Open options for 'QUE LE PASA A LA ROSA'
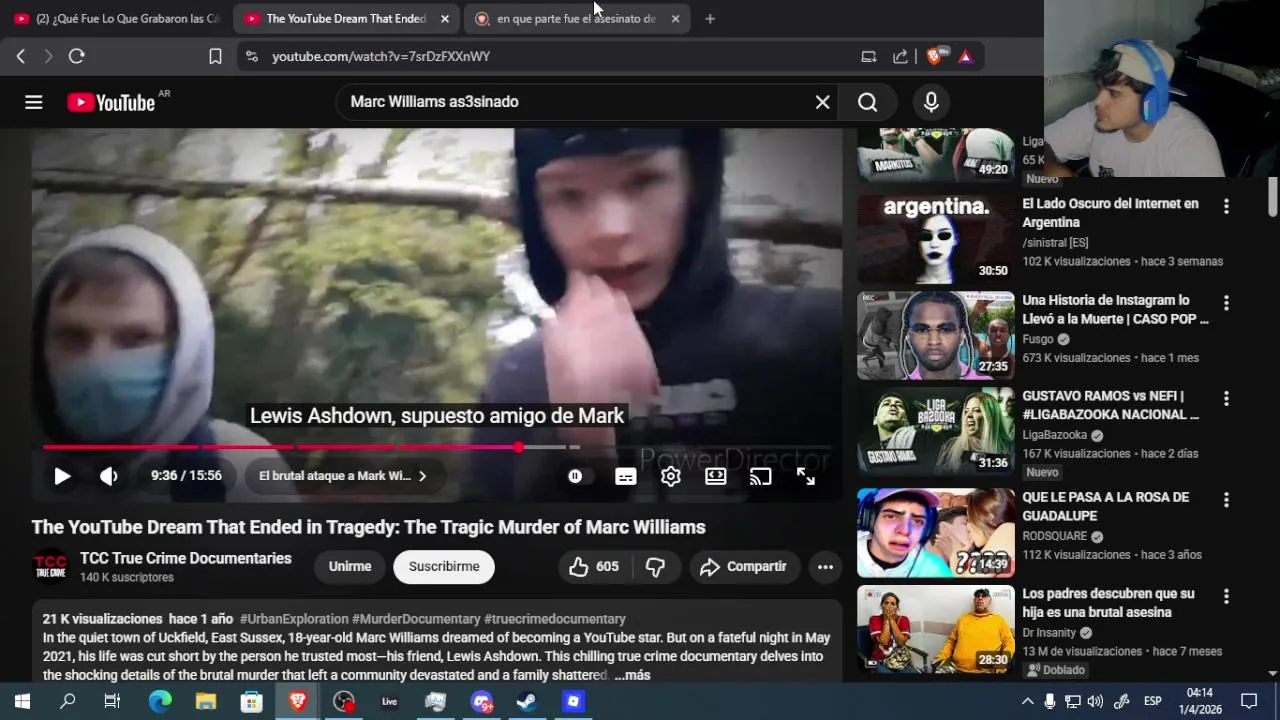This screenshot has width=1280, height=720. (1226, 499)
